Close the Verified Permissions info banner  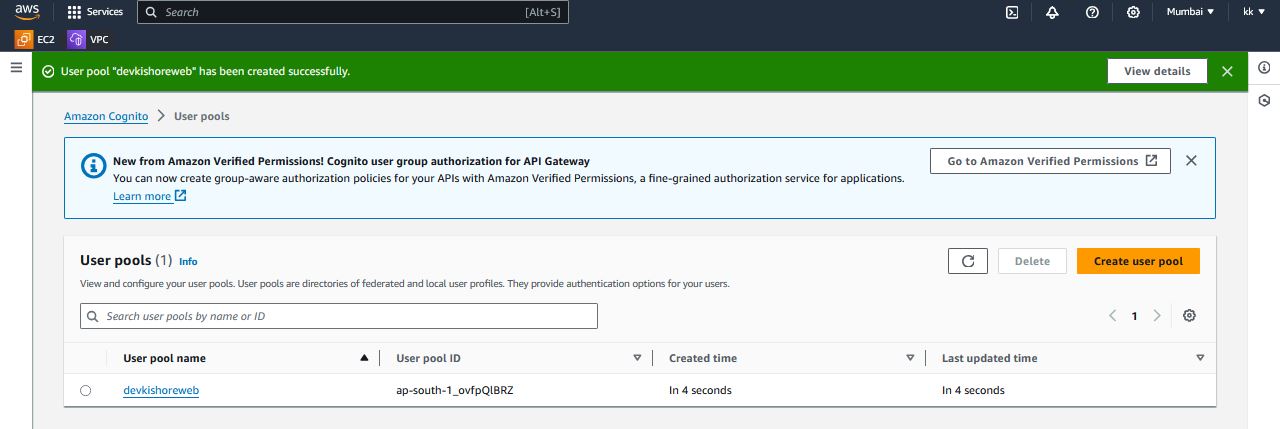pos(1191,160)
